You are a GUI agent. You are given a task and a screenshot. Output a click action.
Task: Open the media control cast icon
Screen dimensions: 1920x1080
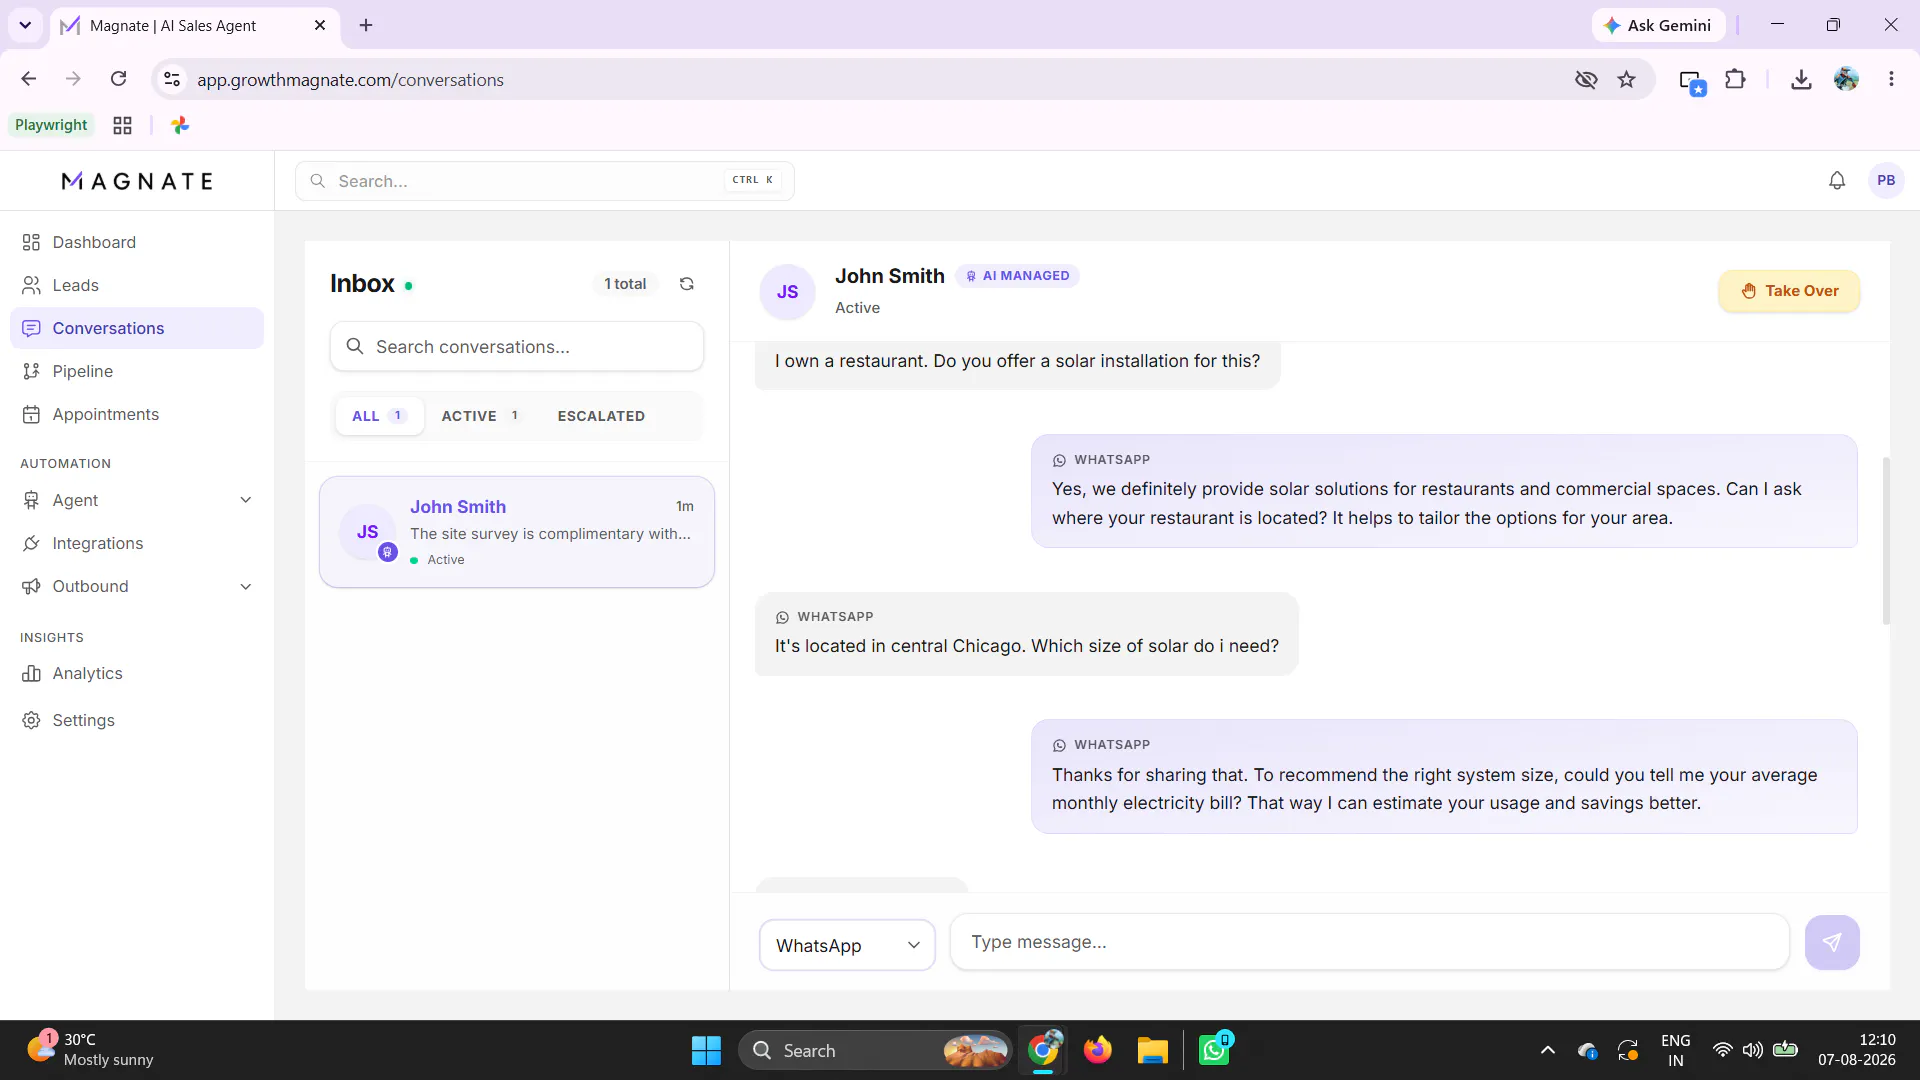(x=1692, y=81)
